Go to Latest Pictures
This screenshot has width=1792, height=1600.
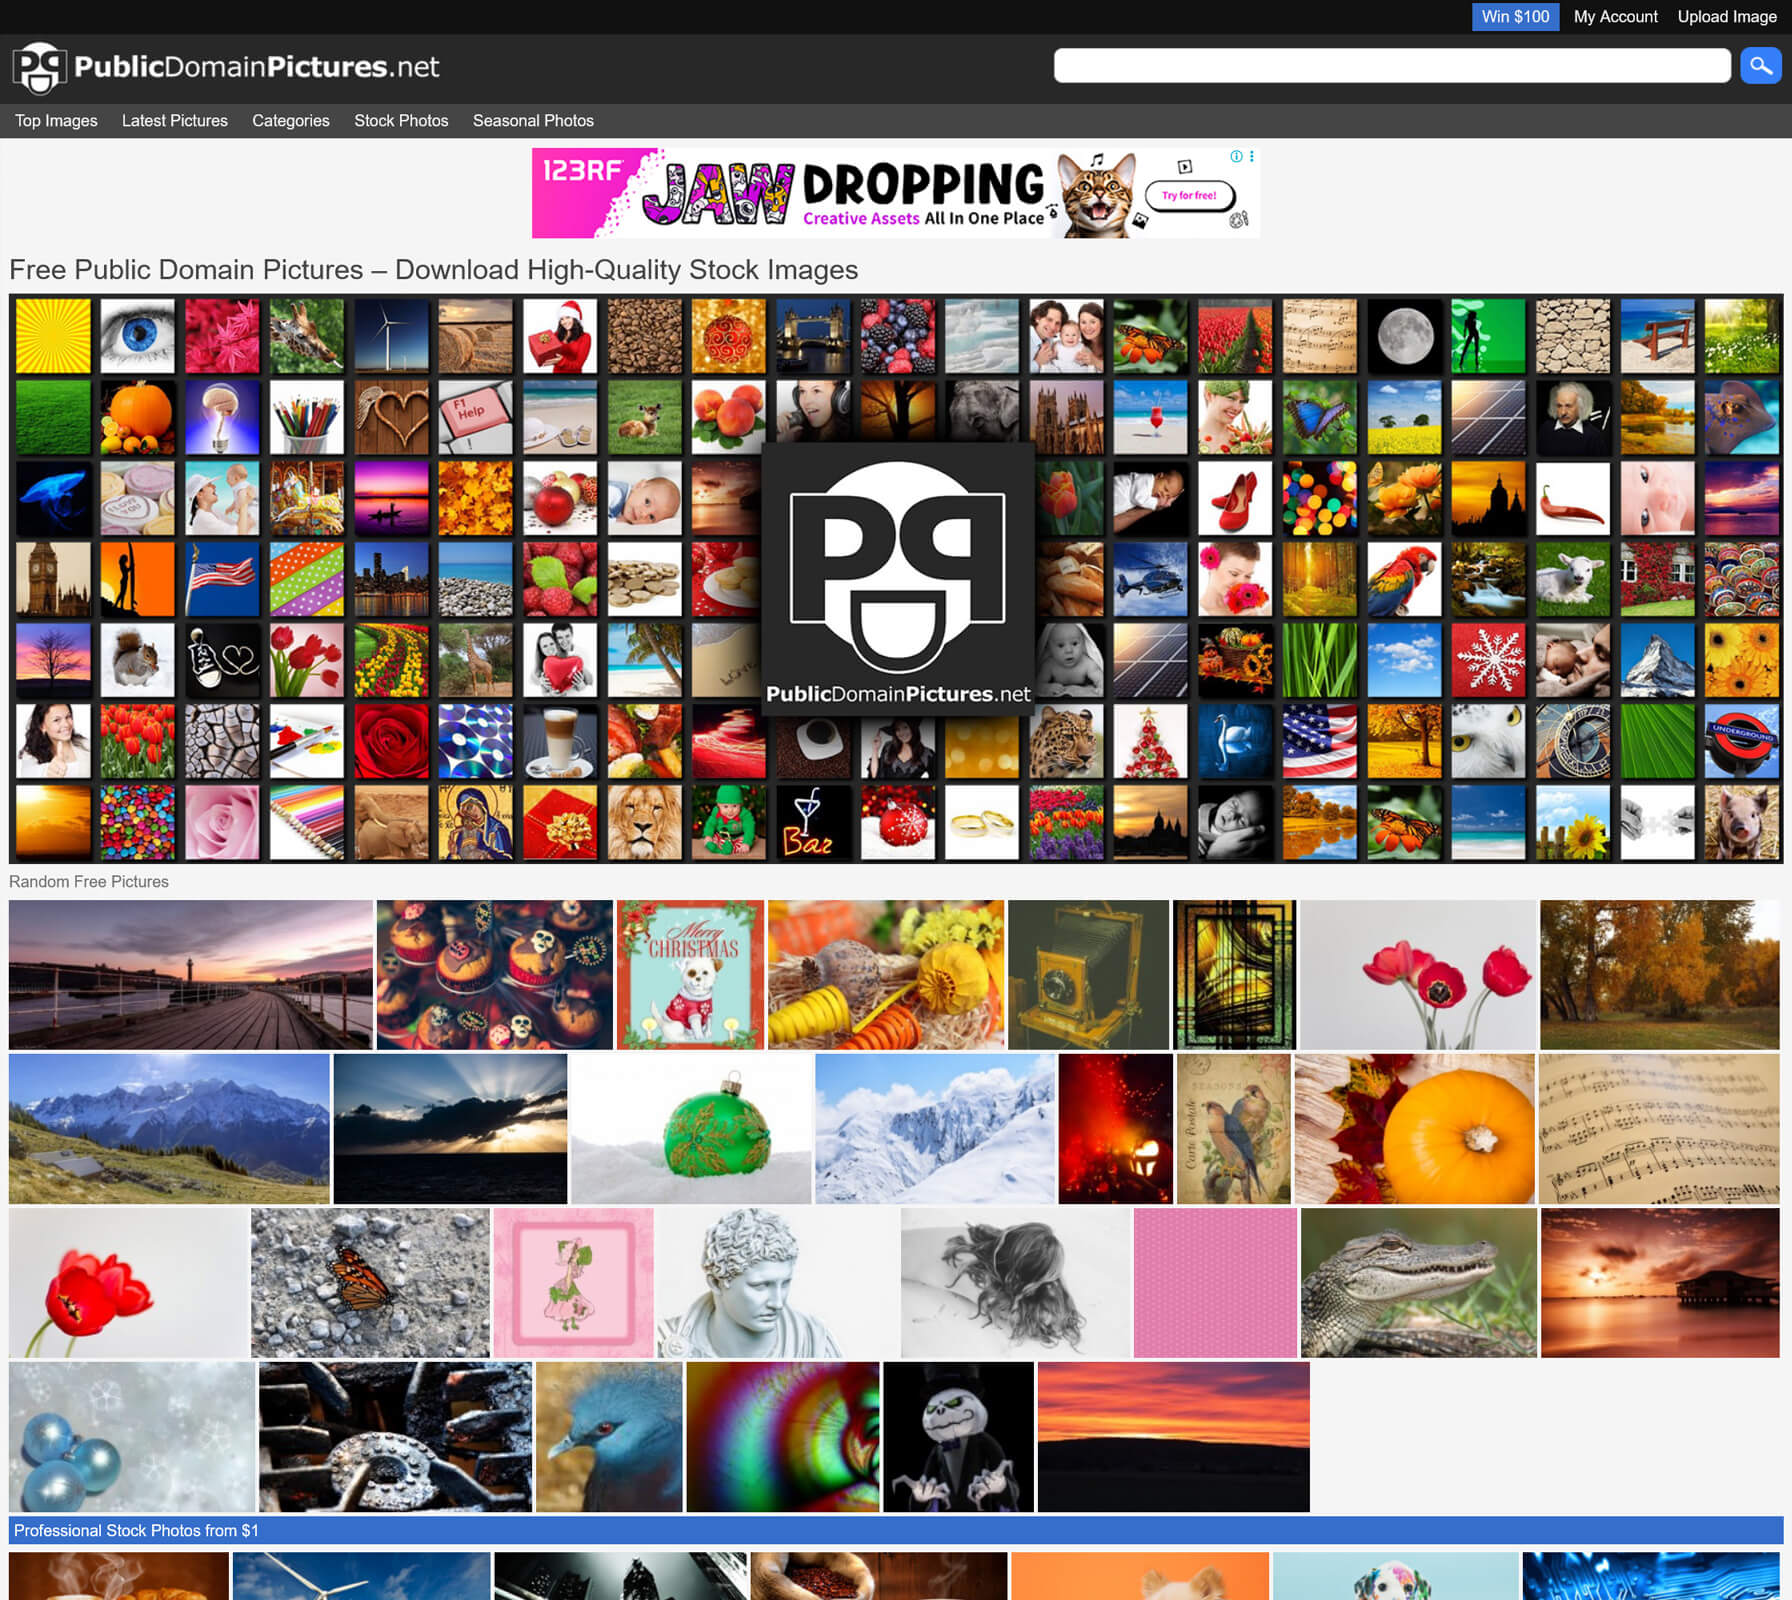click(x=175, y=120)
